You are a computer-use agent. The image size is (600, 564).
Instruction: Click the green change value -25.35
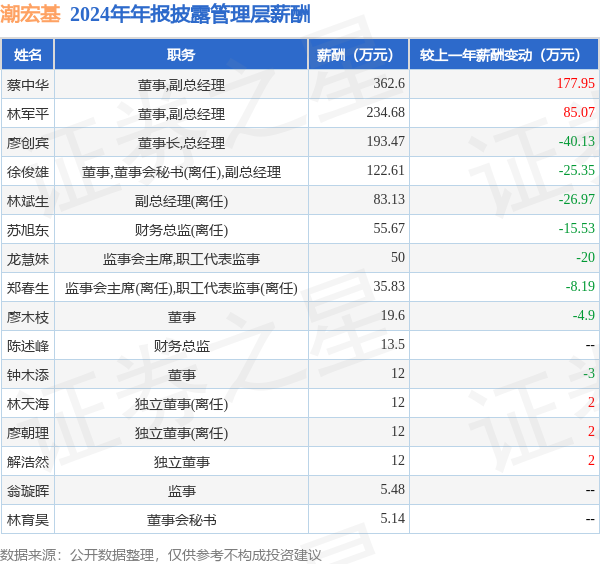click(577, 170)
